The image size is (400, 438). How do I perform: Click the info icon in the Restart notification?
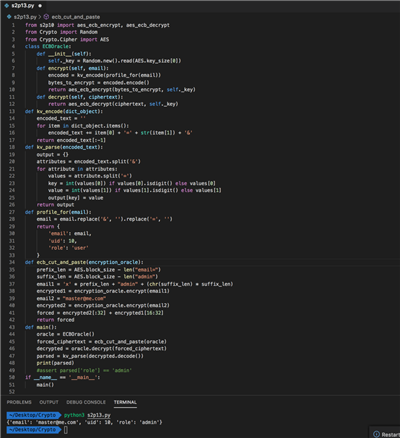tap(376, 434)
